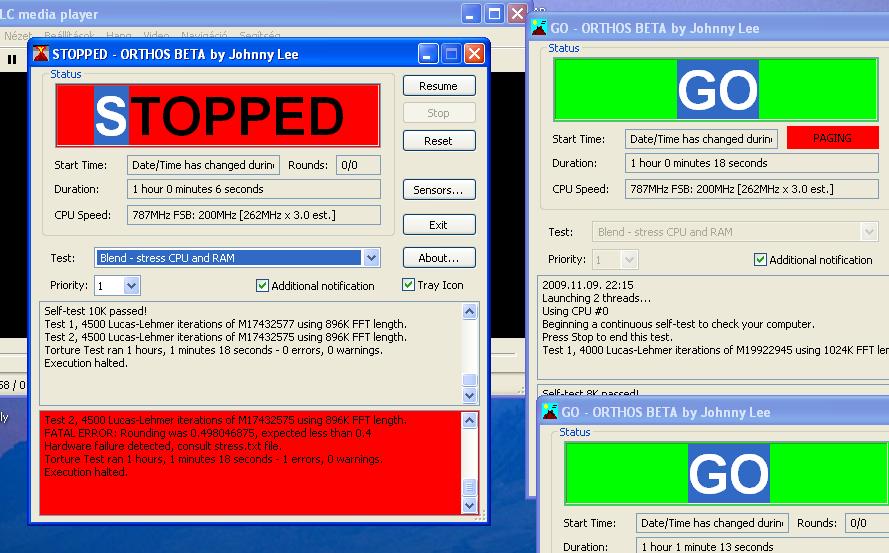Viewport: 889px width, 553px height.
Task: Open the Sensors... dialog
Action: tap(439, 190)
